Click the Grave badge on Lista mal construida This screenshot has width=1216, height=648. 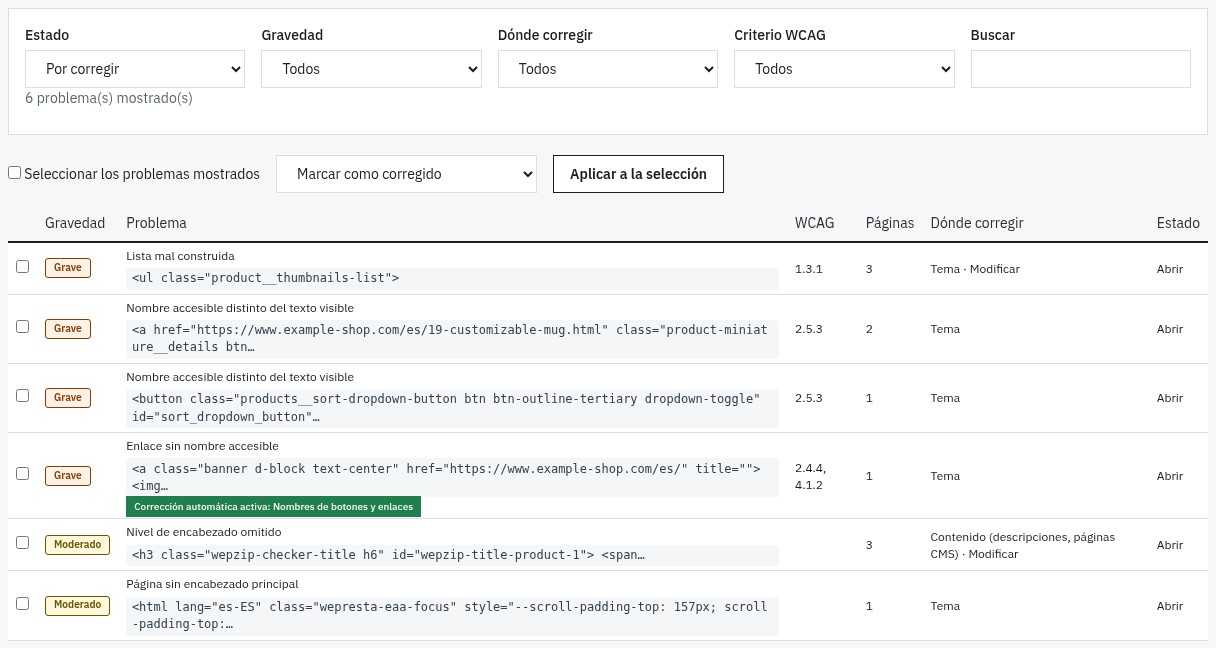(x=68, y=268)
